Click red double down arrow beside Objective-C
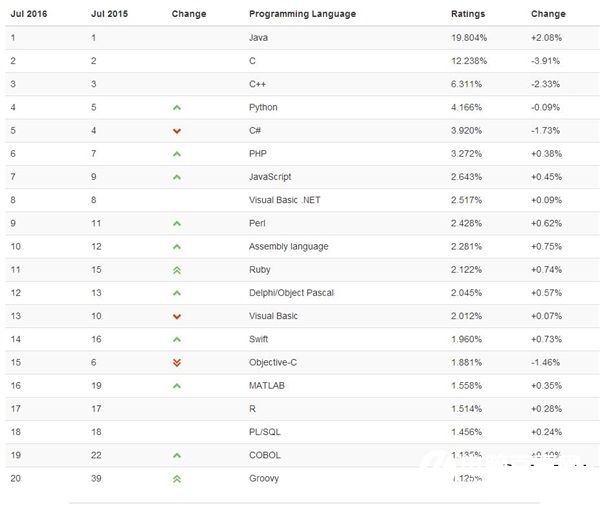The width and height of the screenshot is (600, 507). pyautogui.click(x=176, y=363)
